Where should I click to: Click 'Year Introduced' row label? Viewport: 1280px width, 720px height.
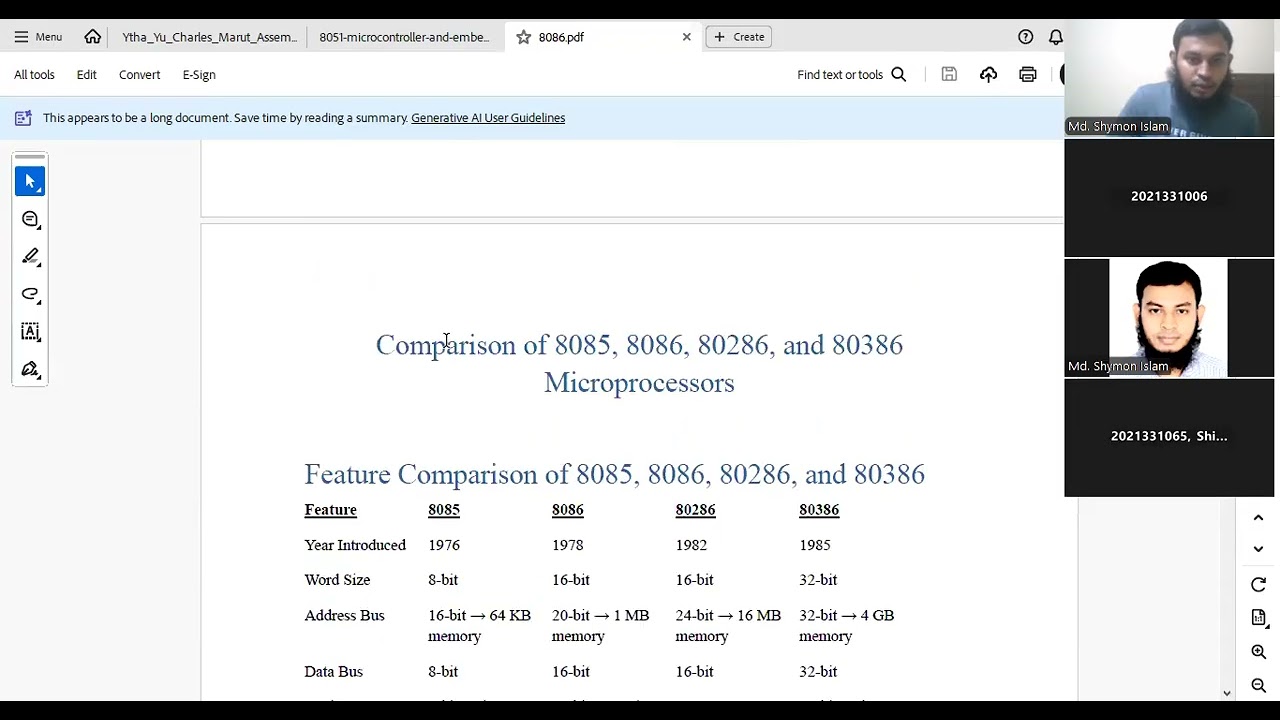tap(355, 545)
